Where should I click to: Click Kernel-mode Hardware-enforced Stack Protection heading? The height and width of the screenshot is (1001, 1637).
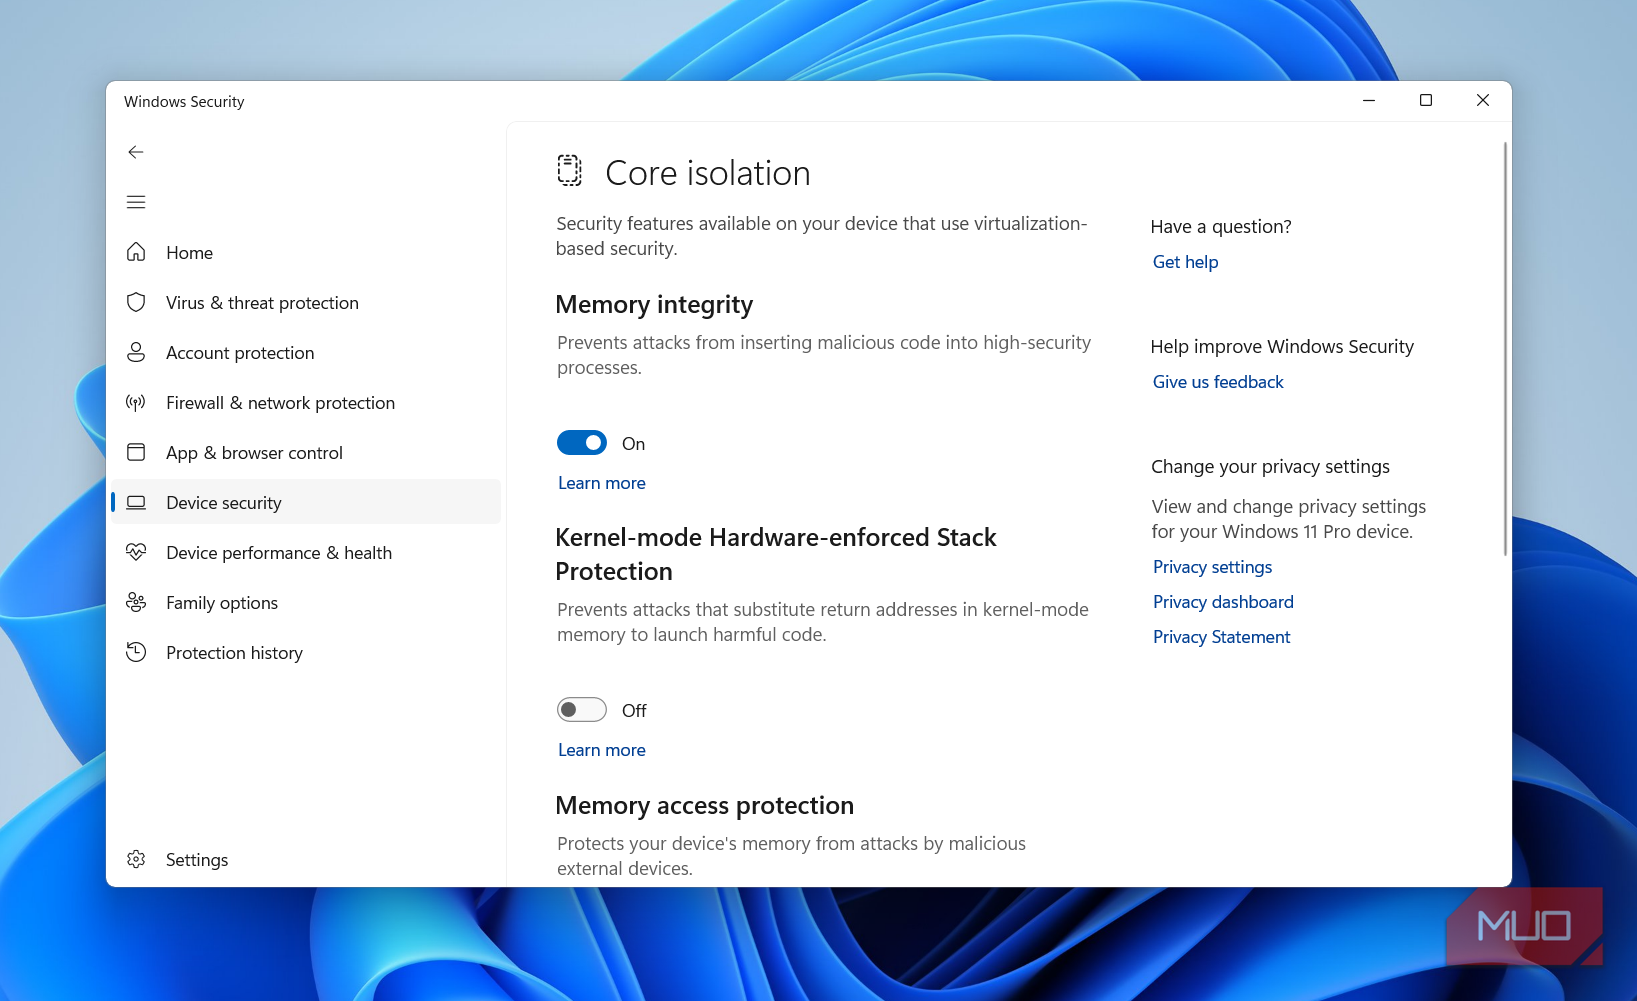pos(775,554)
